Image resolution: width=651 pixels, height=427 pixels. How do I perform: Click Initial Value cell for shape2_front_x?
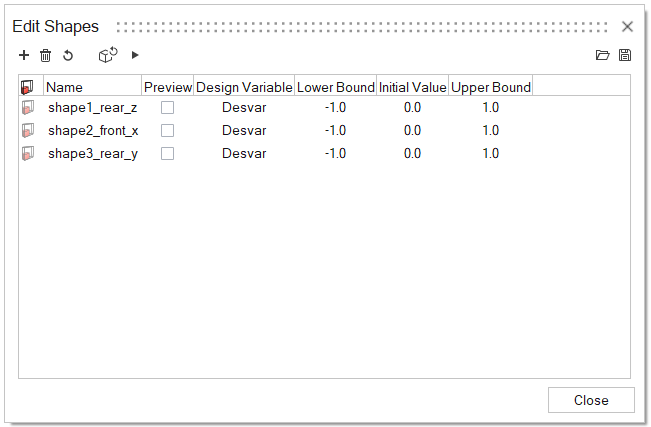(x=412, y=130)
